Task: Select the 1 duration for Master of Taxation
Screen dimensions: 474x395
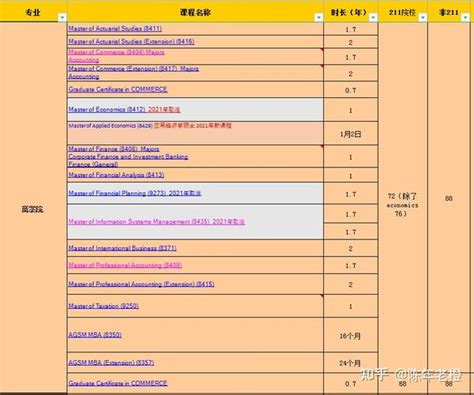Action: (x=351, y=306)
